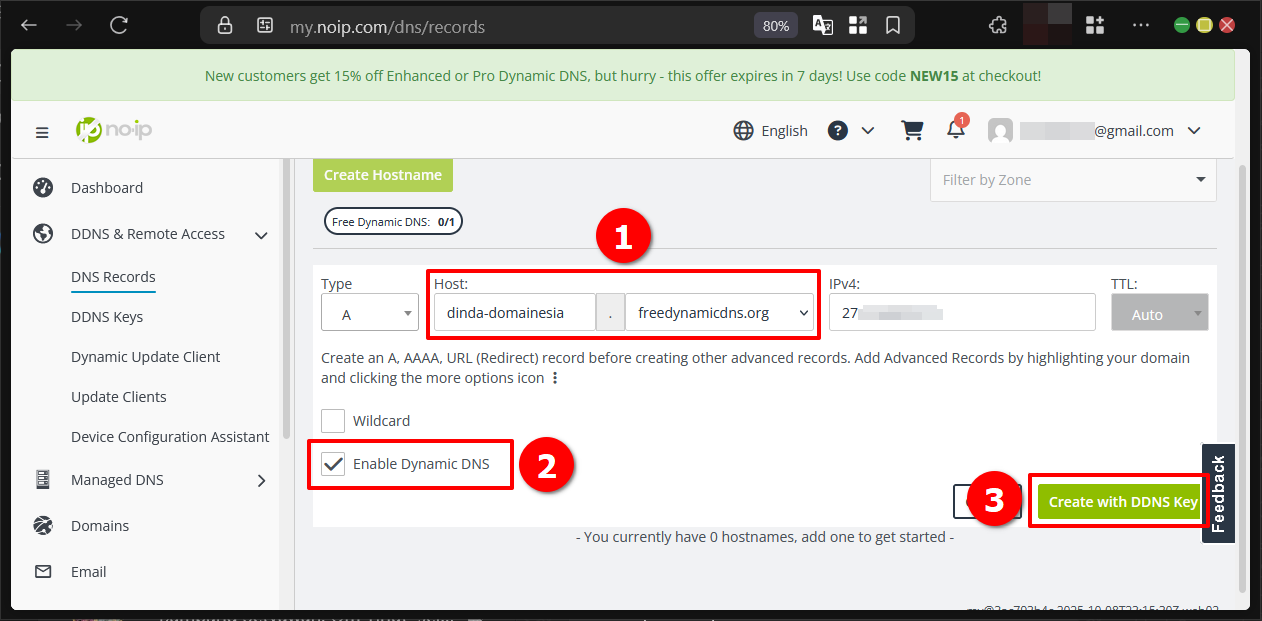Click the Create Hostname button
The height and width of the screenshot is (621, 1262).
tap(382, 174)
